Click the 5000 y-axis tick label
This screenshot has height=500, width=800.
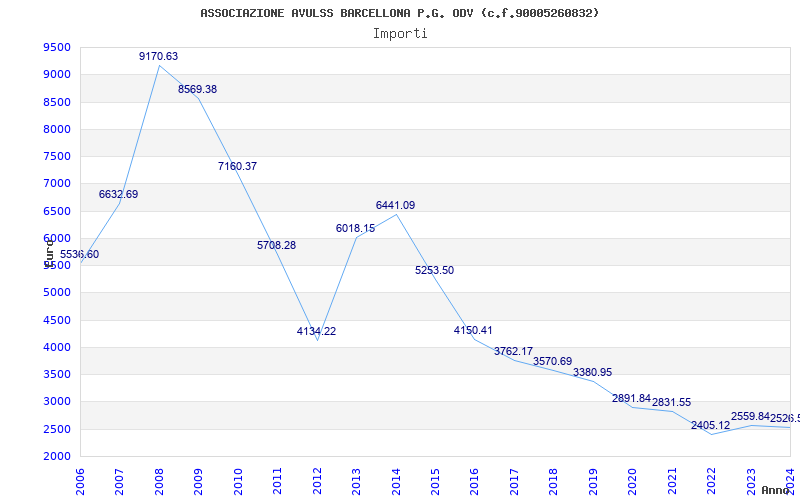click(x=57, y=293)
